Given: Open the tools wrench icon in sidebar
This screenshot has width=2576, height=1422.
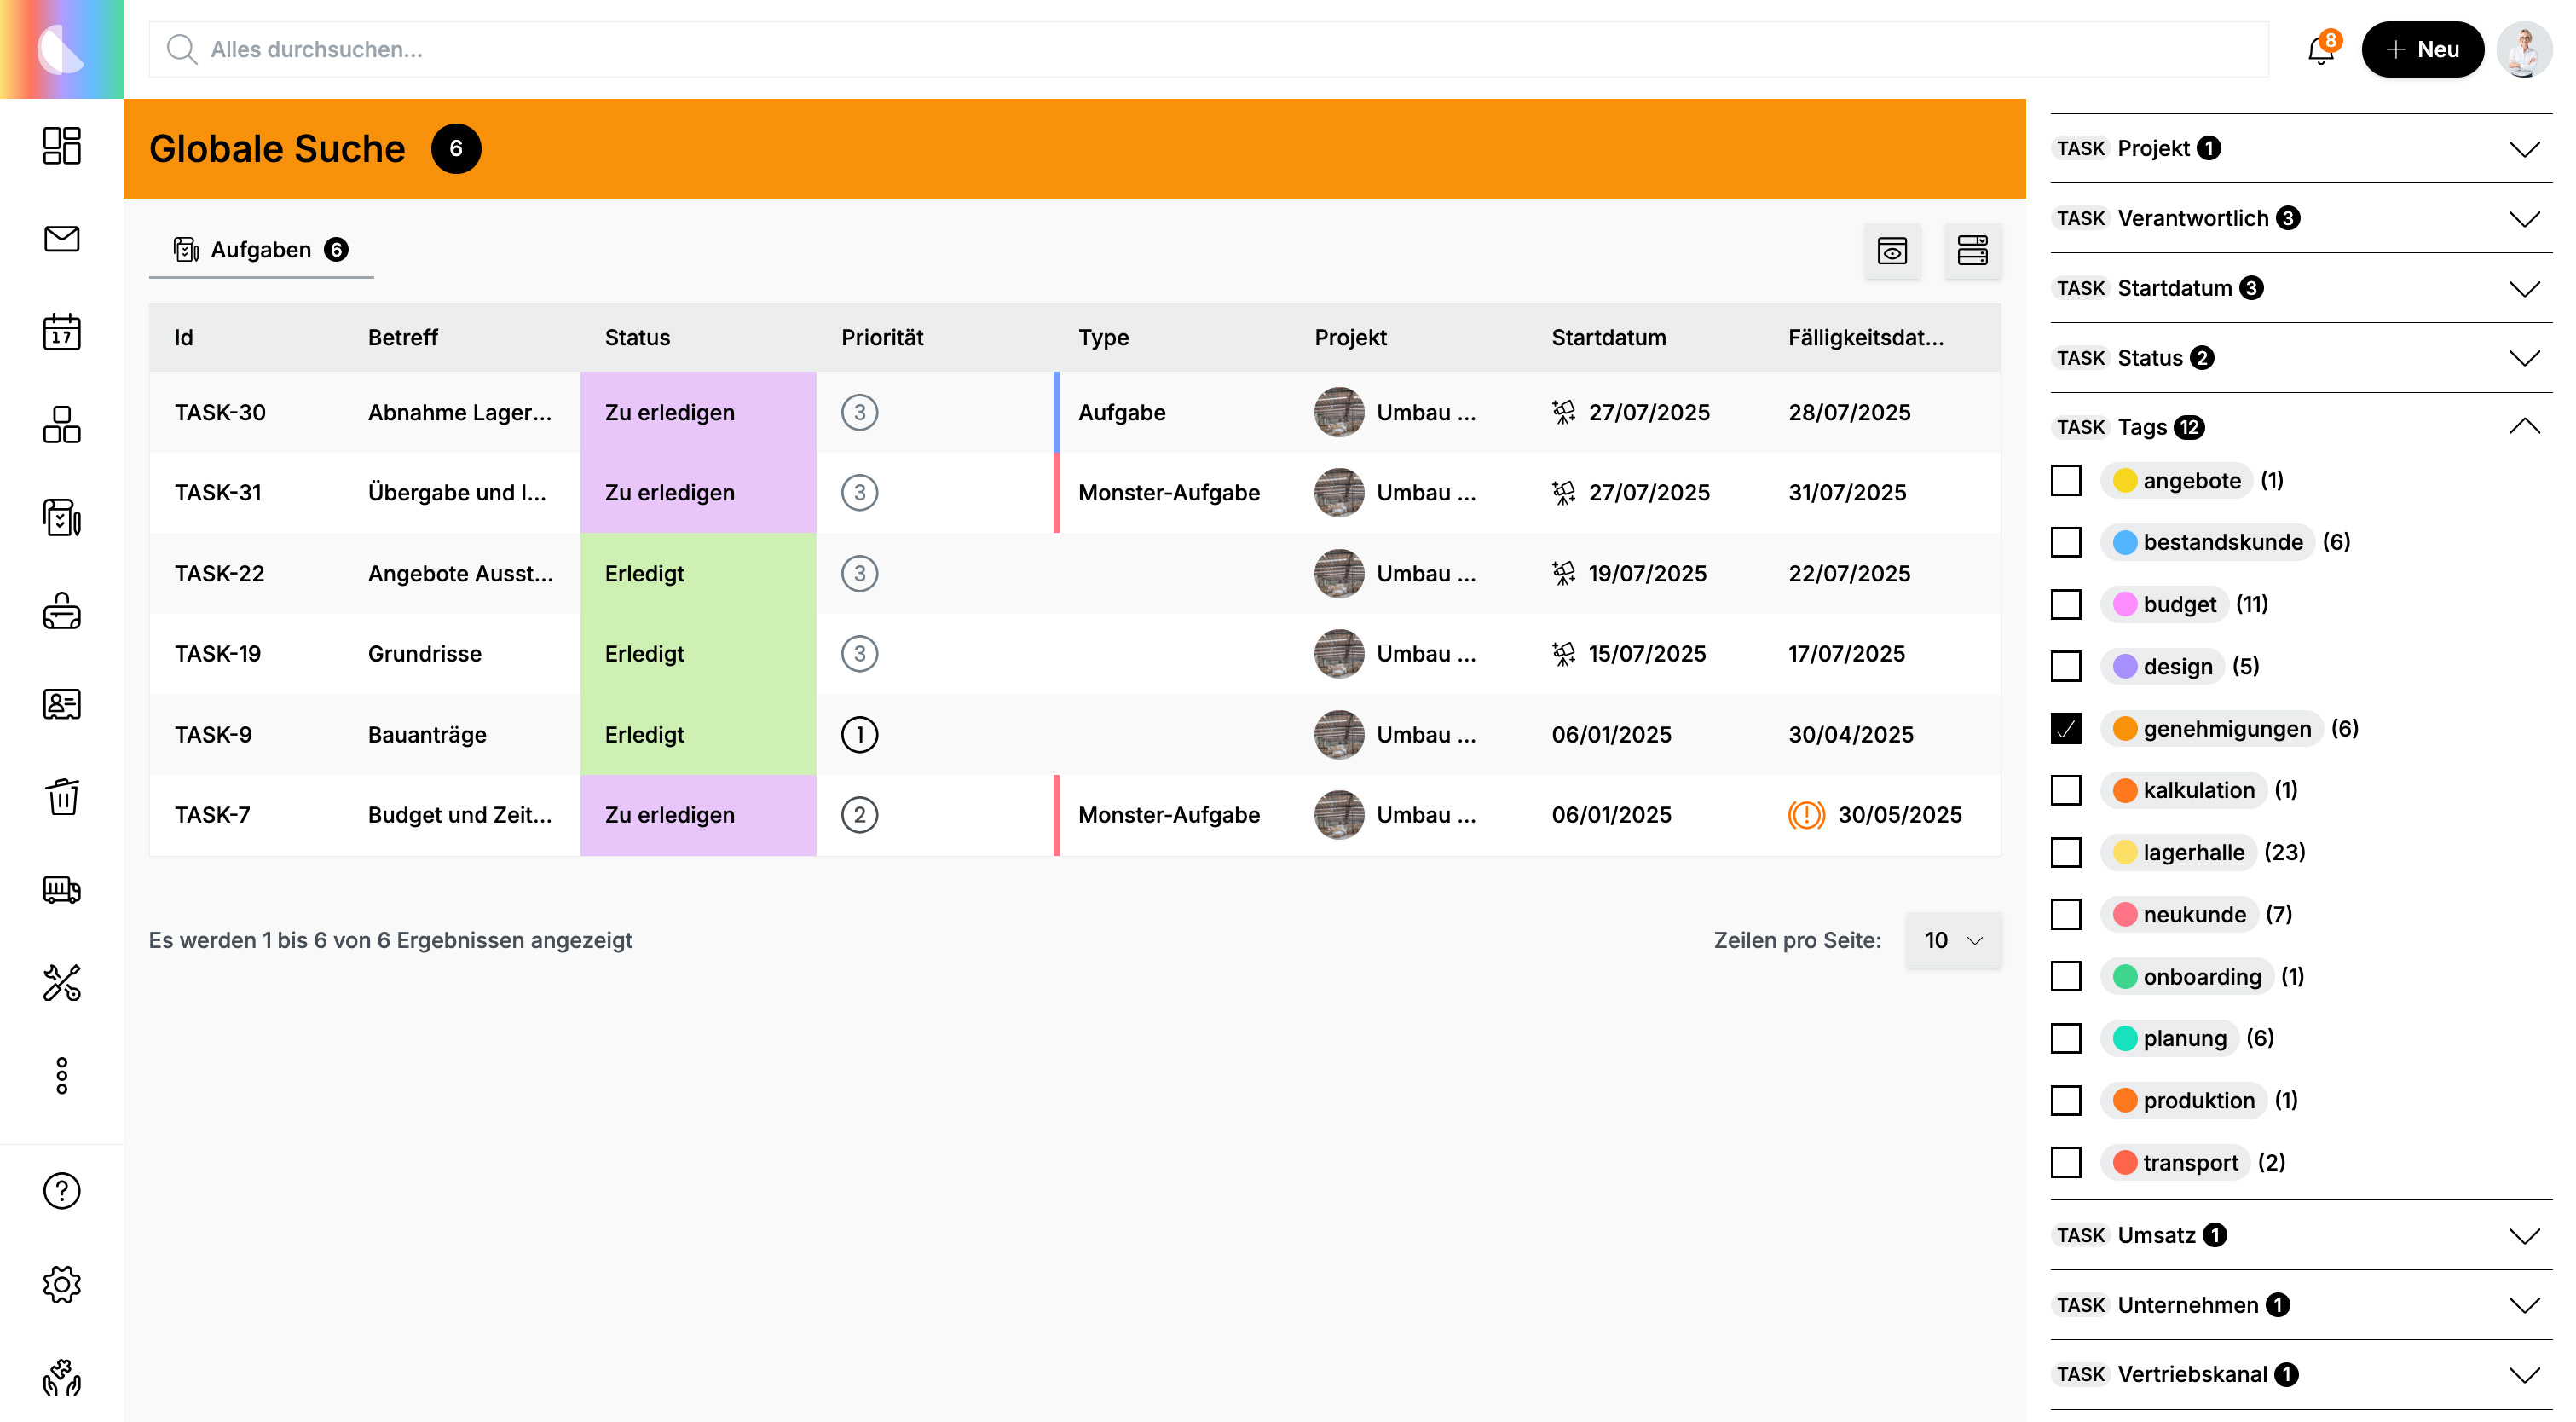Looking at the screenshot, I should (62, 983).
